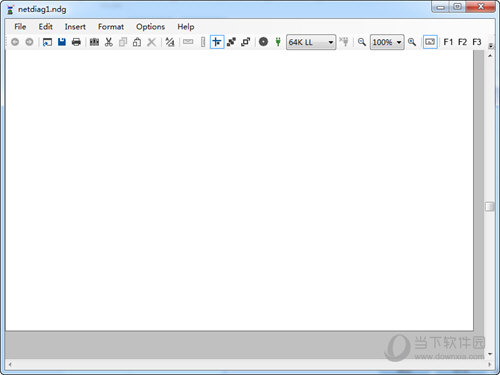This screenshot has width=500, height=375.
Task: Click the black circle node icon
Action: click(263, 42)
